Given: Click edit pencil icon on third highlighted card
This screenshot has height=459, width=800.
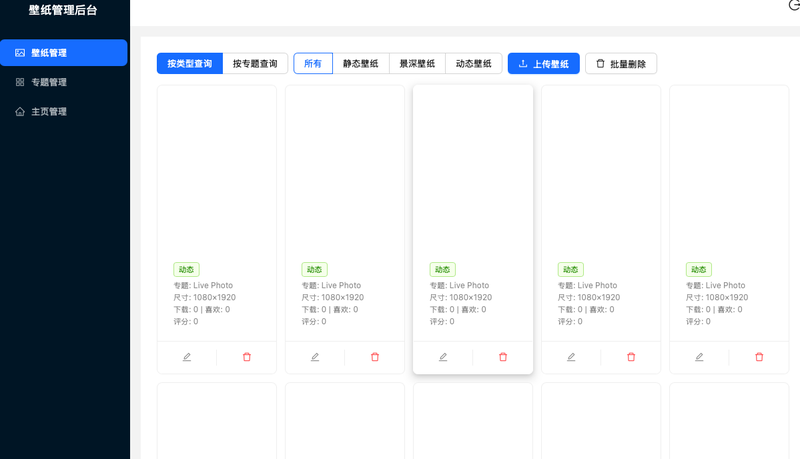Looking at the screenshot, I should (x=443, y=357).
